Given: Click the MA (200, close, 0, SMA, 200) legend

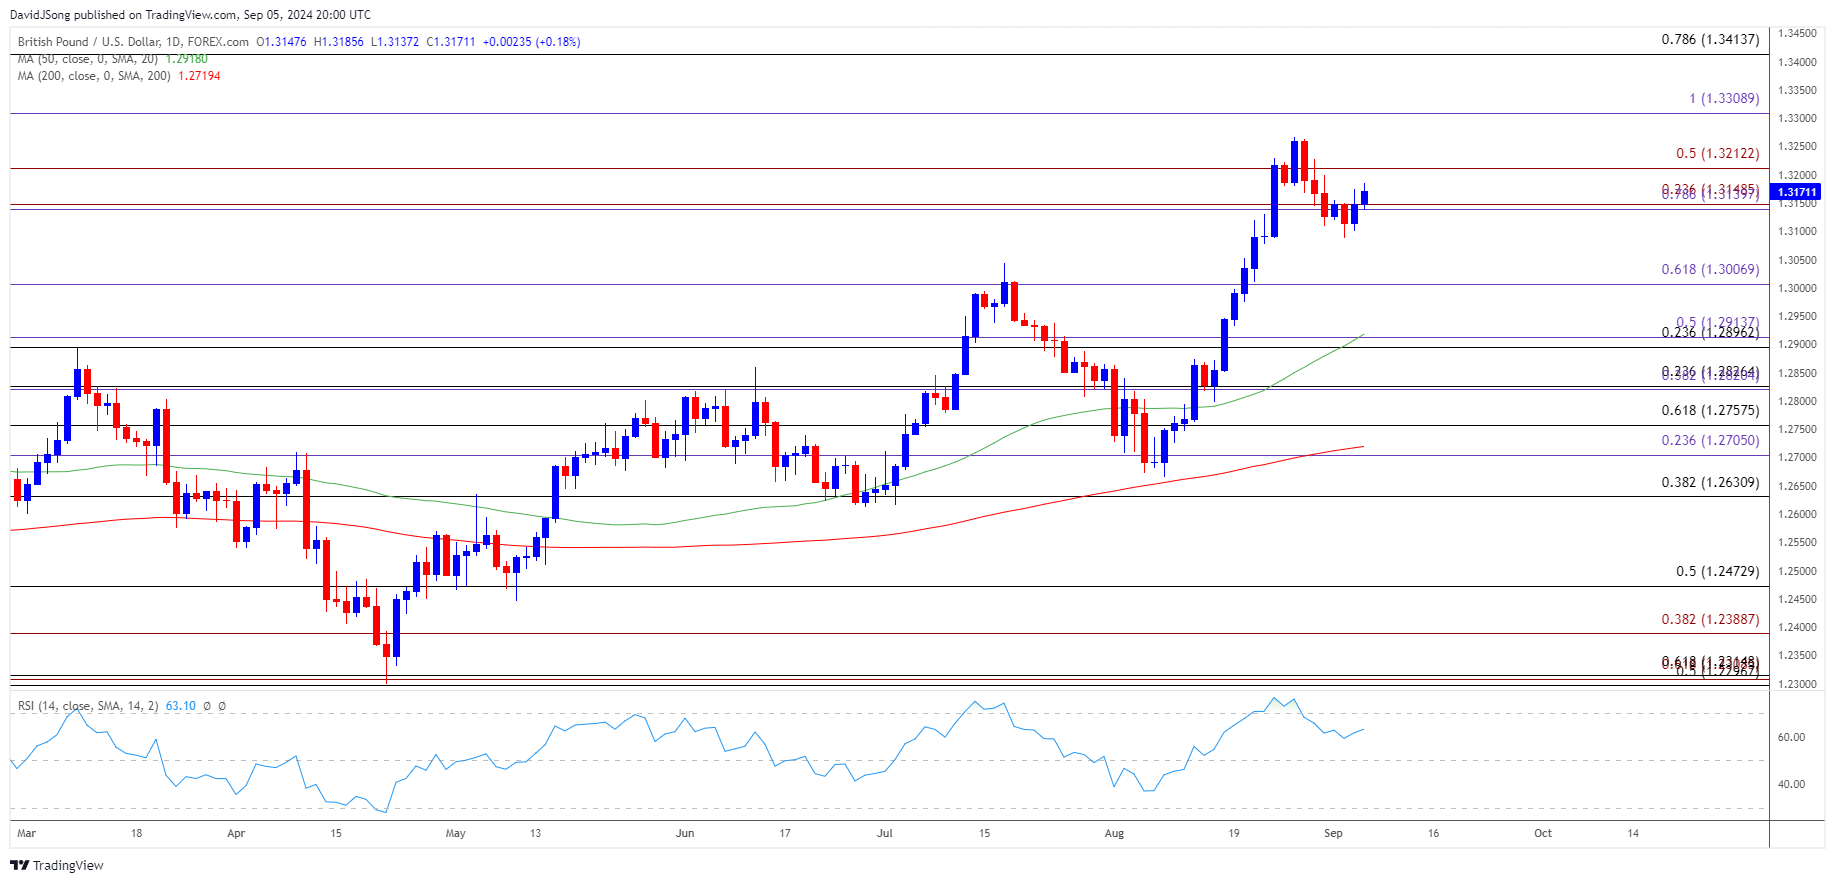Looking at the screenshot, I should (94, 76).
